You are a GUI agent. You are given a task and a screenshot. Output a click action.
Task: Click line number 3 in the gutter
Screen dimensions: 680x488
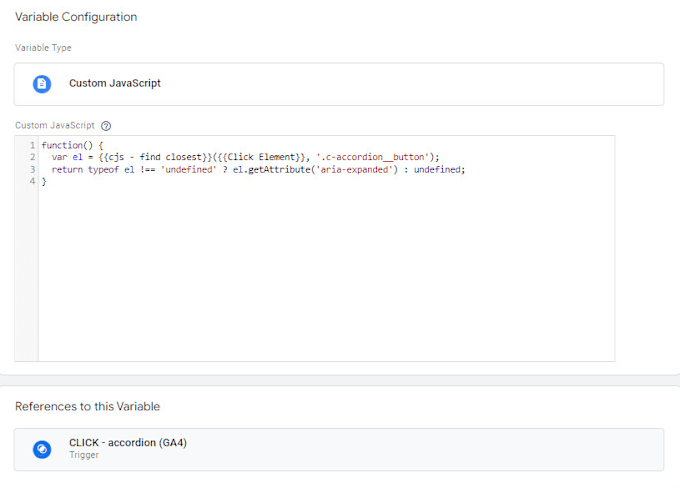click(32, 170)
